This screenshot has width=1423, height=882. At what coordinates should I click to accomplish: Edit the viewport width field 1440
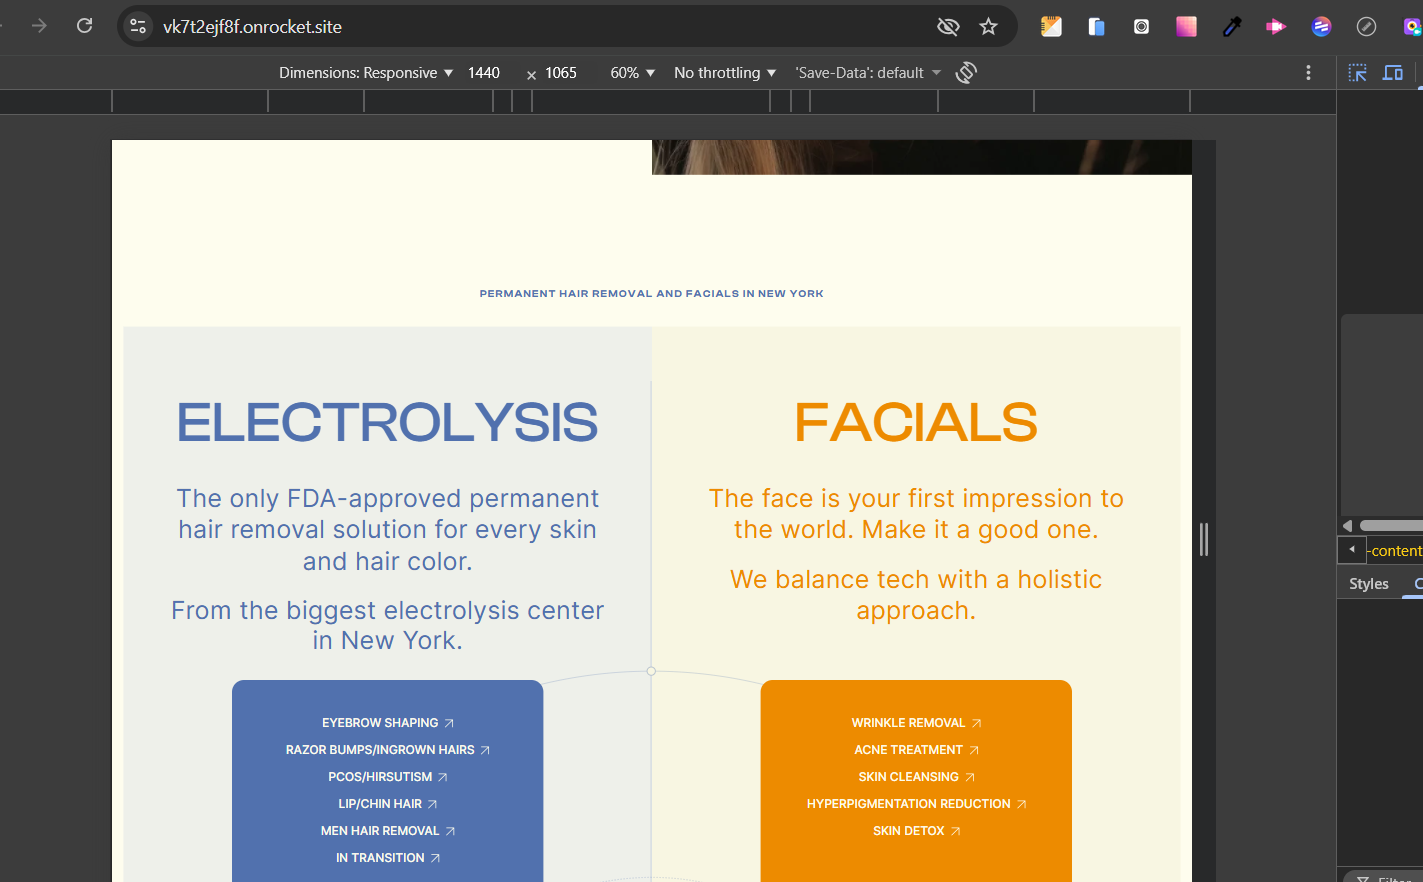click(485, 73)
